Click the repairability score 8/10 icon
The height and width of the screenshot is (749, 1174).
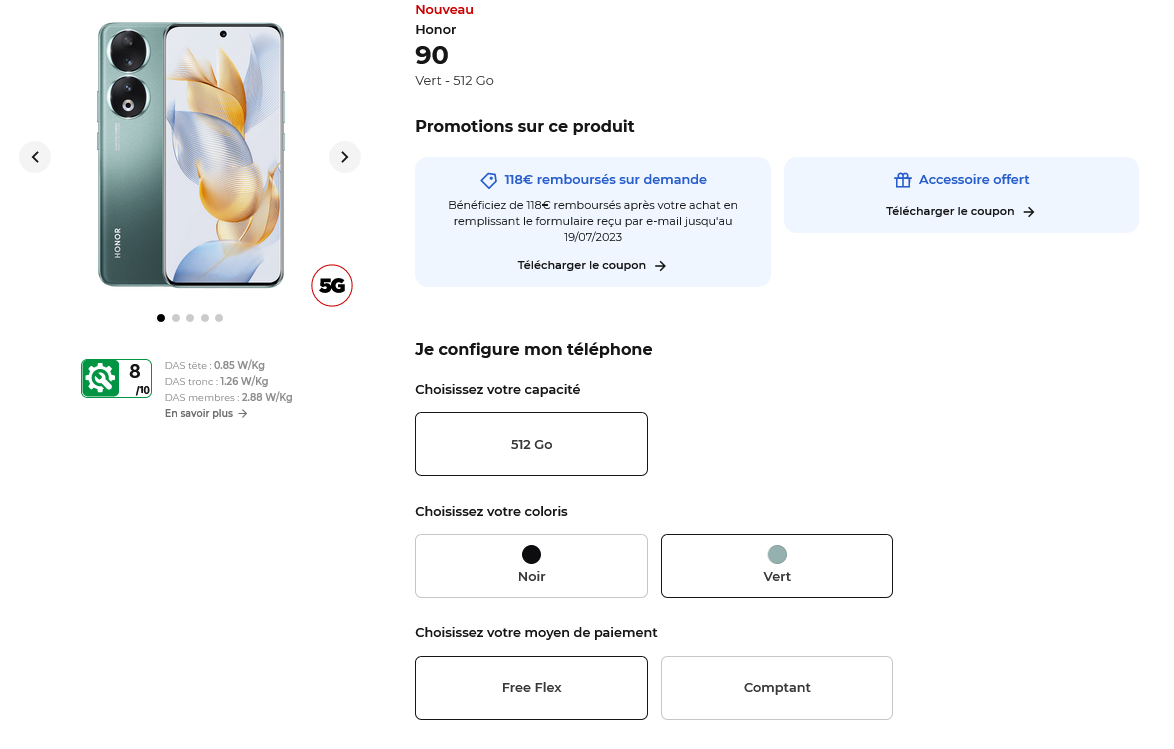click(x=116, y=378)
